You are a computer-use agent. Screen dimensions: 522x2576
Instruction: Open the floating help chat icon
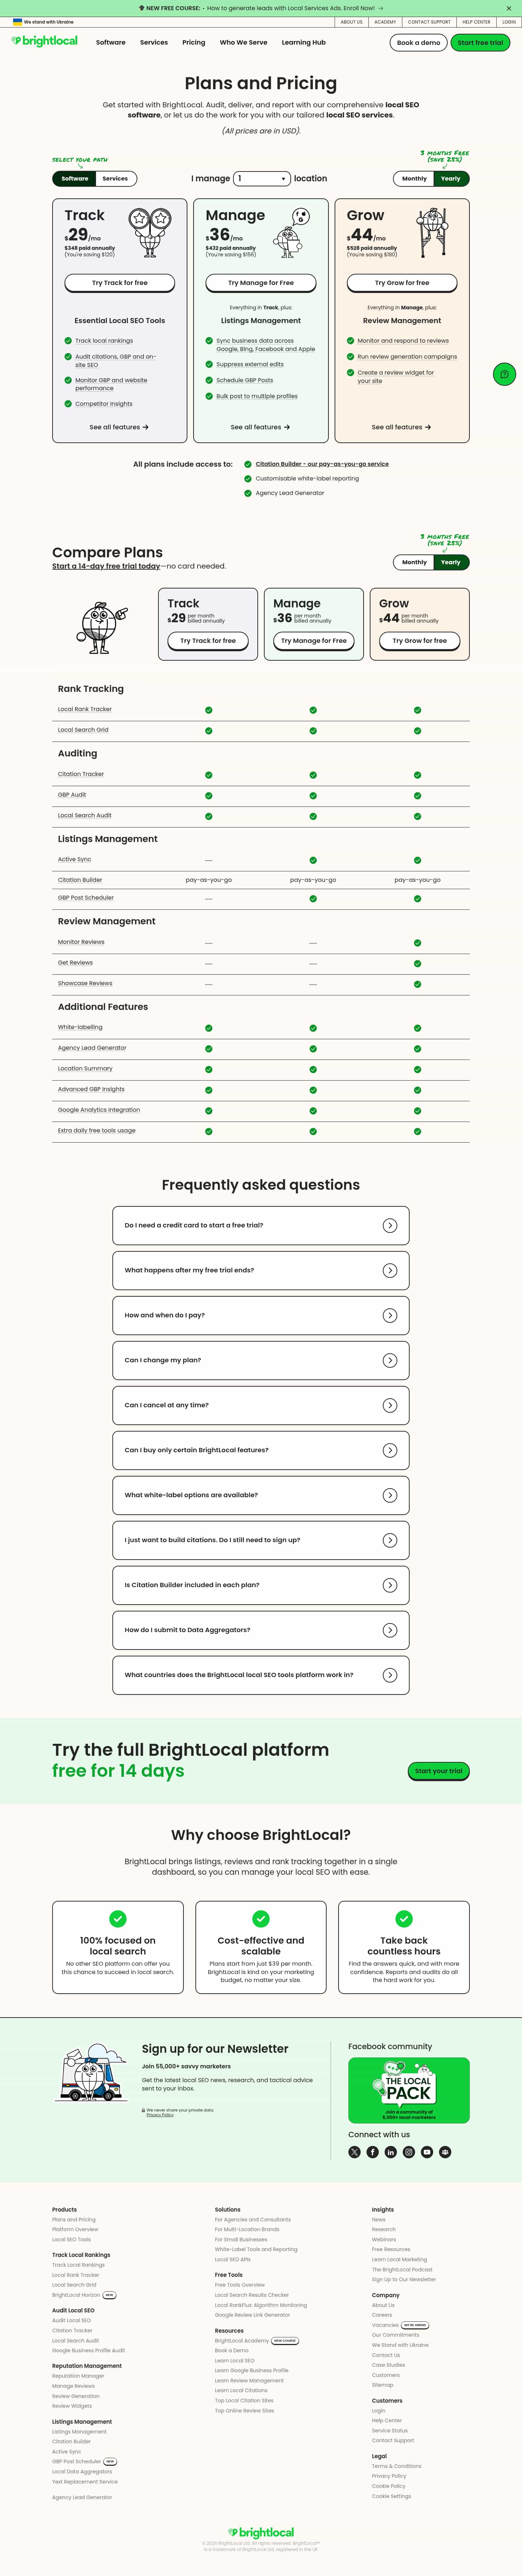(x=504, y=374)
